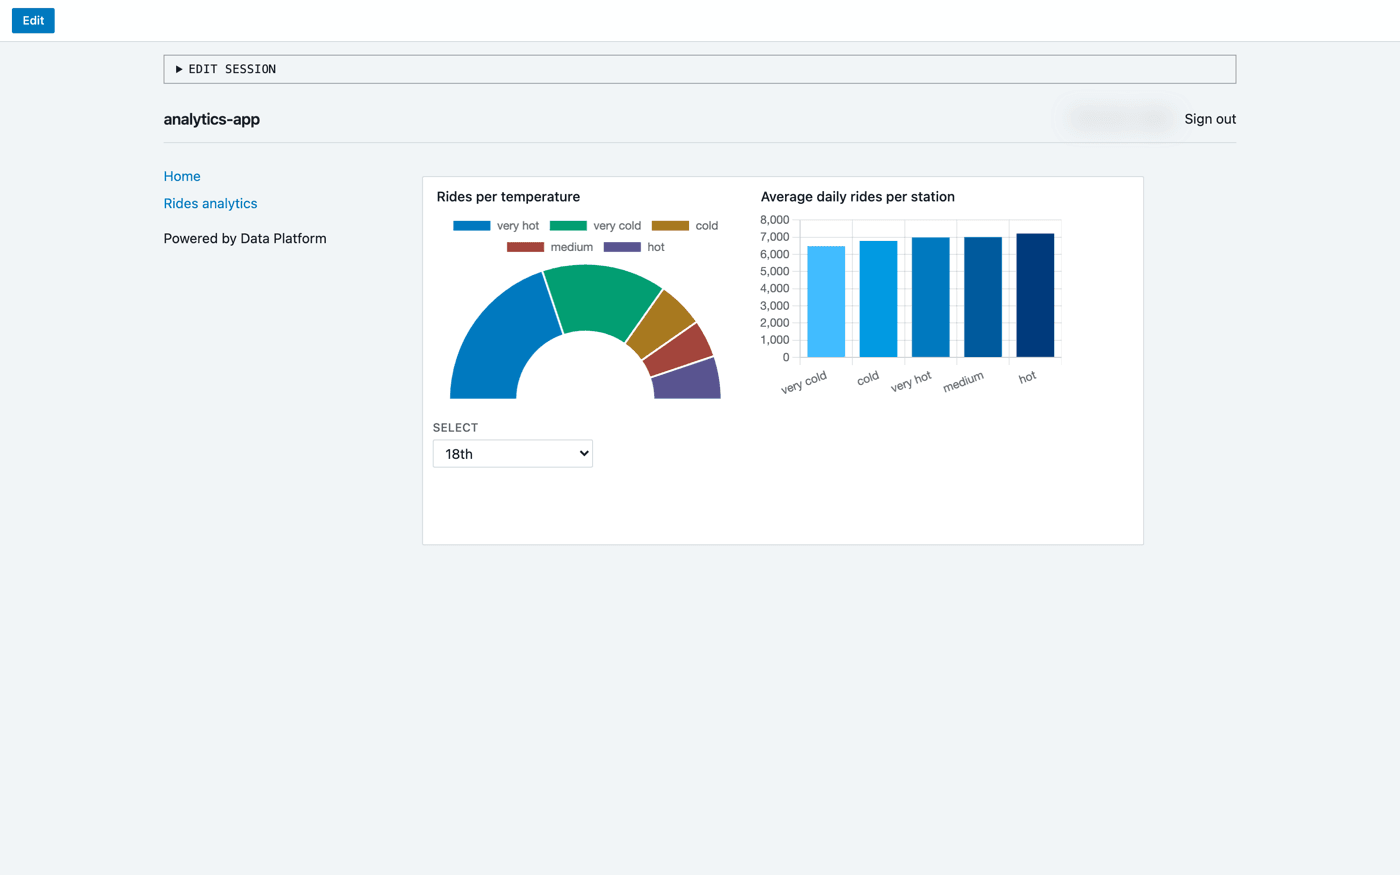Click the 'Powered by Data Platform' text

[x=245, y=238]
